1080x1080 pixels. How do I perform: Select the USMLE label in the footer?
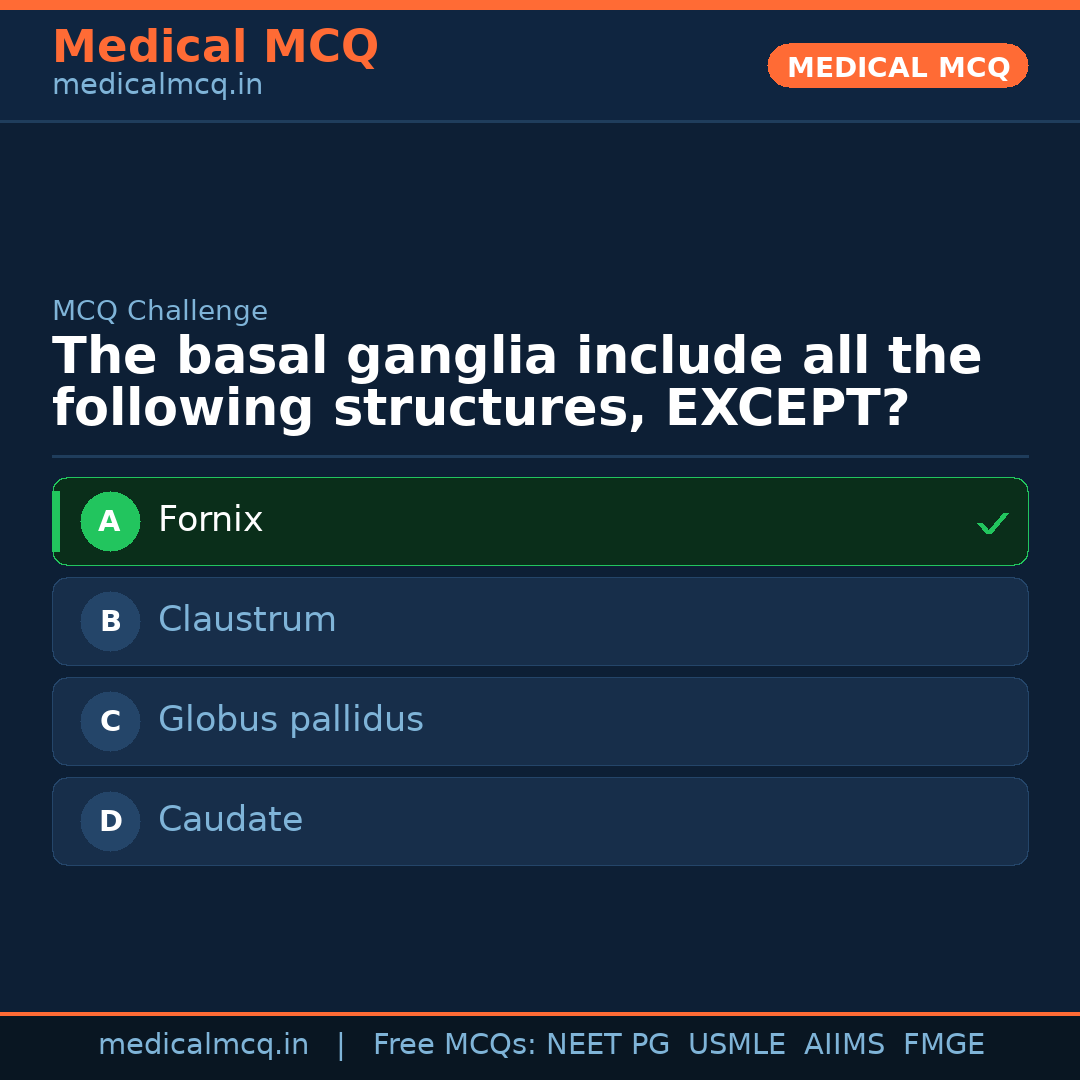[x=737, y=1043]
